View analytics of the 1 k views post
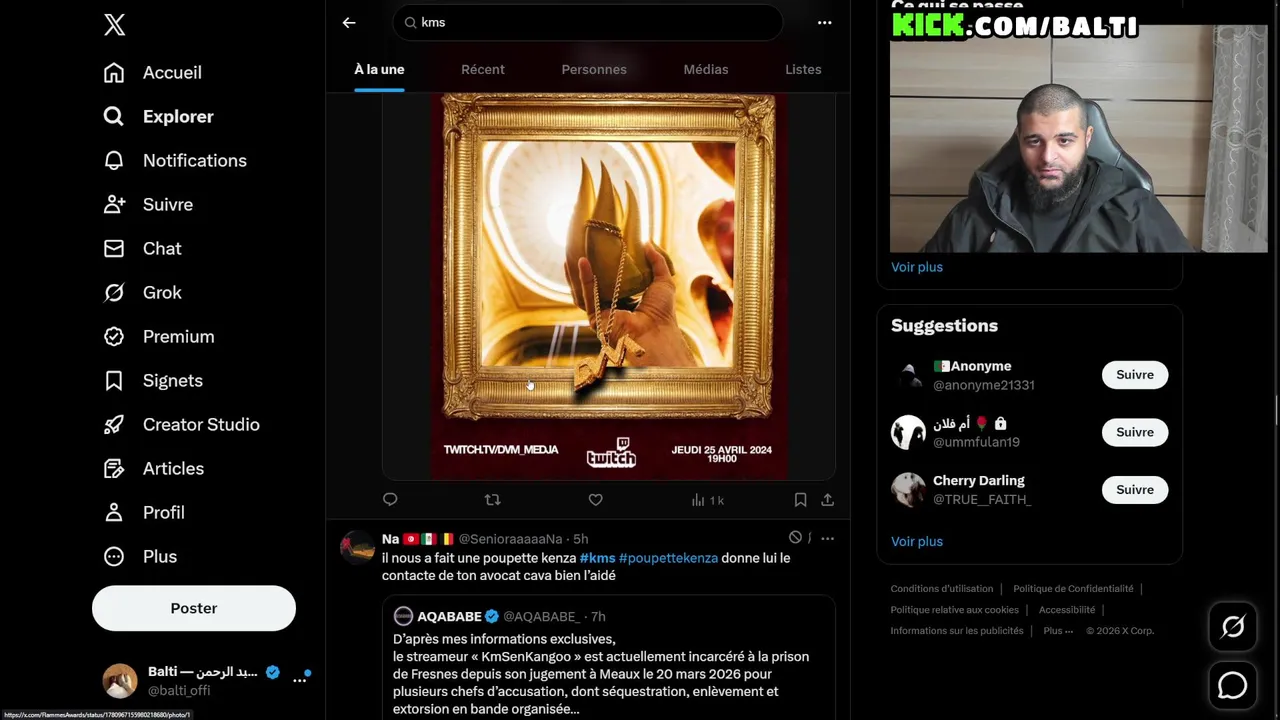Screen dimensions: 1280x720 pyautogui.click(x=708, y=500)
